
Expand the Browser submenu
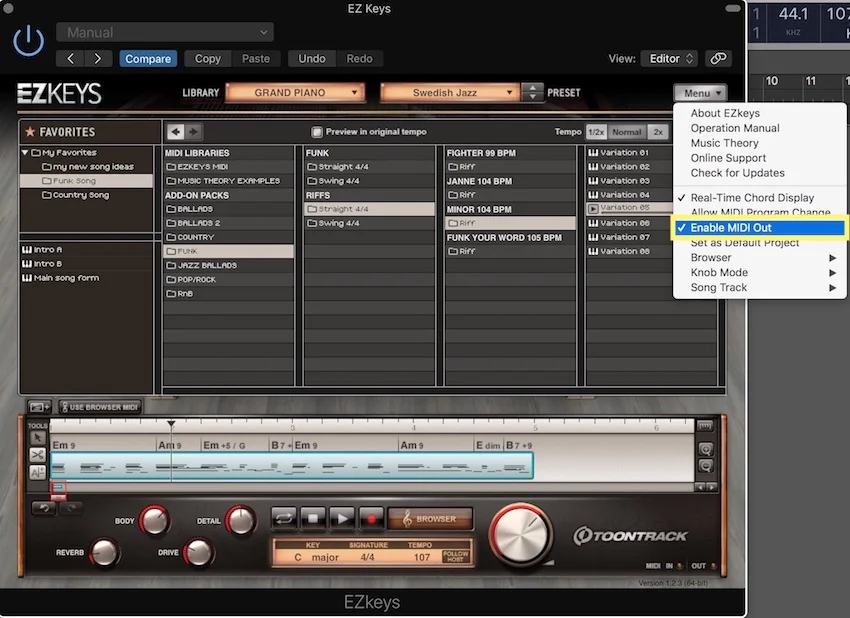[759, 258]
